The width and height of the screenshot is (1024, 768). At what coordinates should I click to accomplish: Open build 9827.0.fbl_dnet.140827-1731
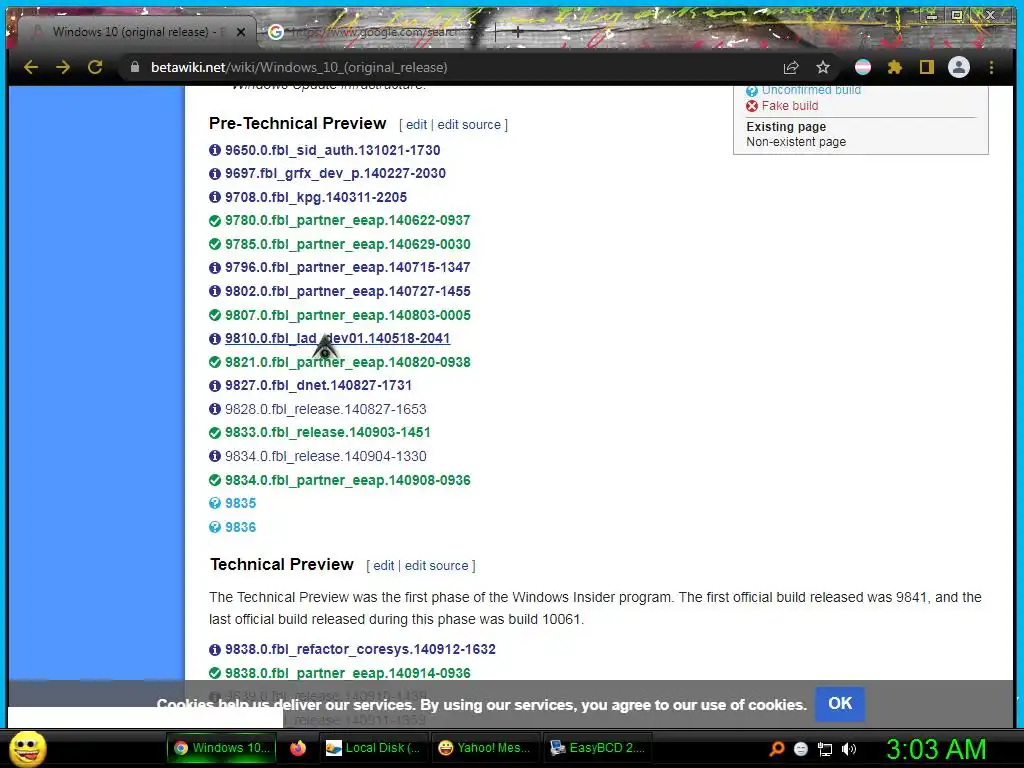(x=318, y=385)
